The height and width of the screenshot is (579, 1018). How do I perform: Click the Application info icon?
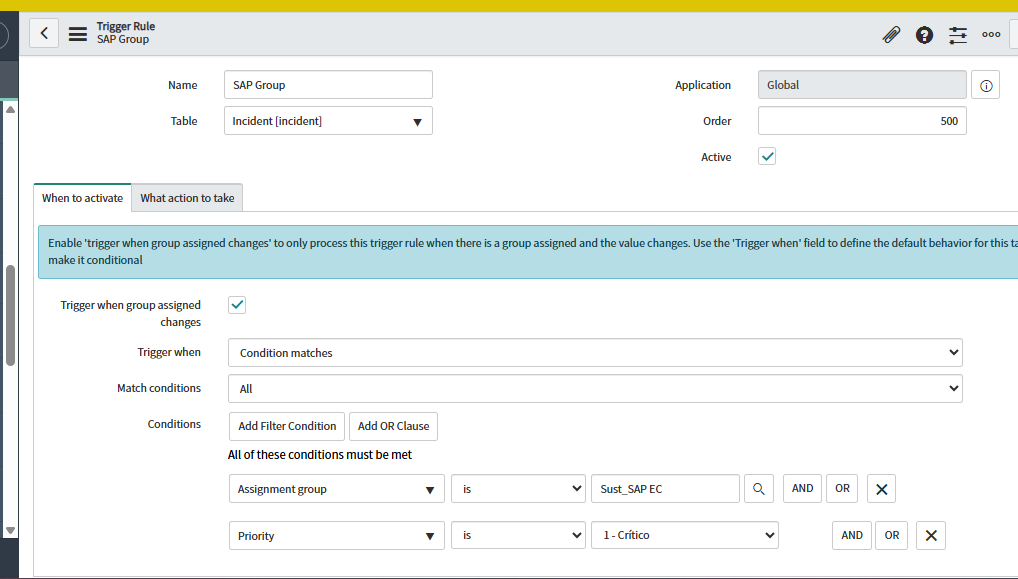point(985,86)
